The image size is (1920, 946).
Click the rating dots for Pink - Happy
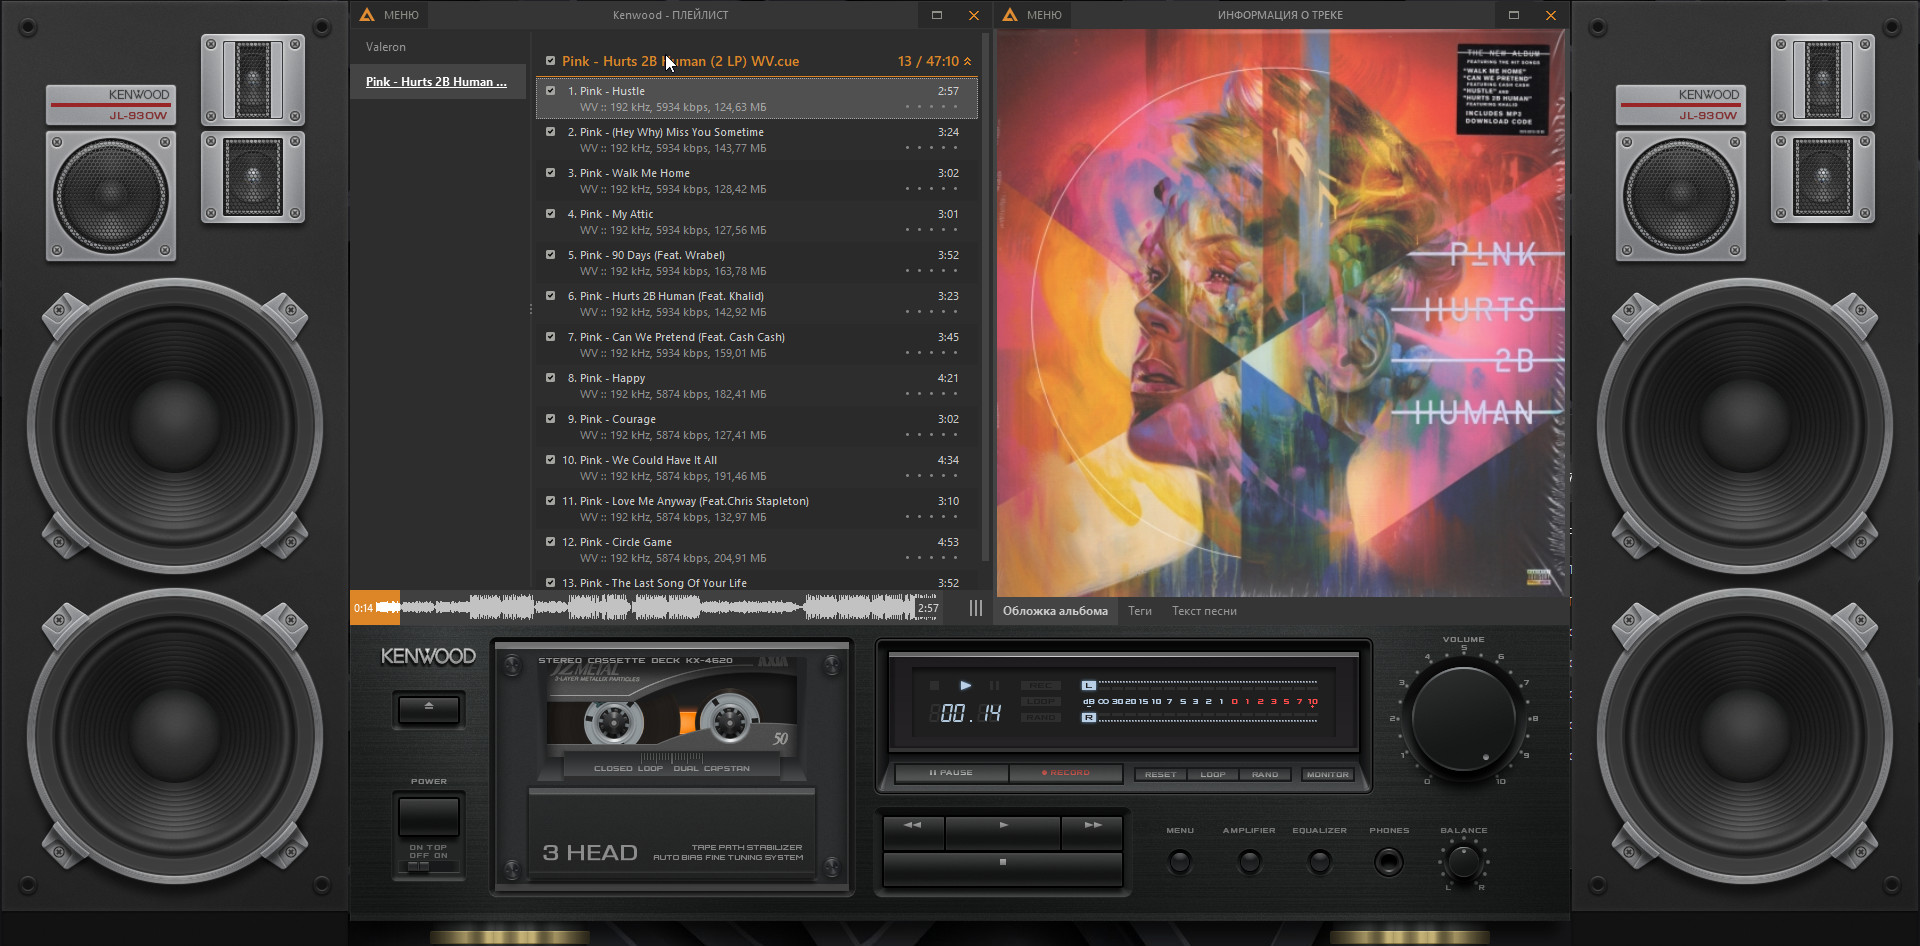[932, 394]
